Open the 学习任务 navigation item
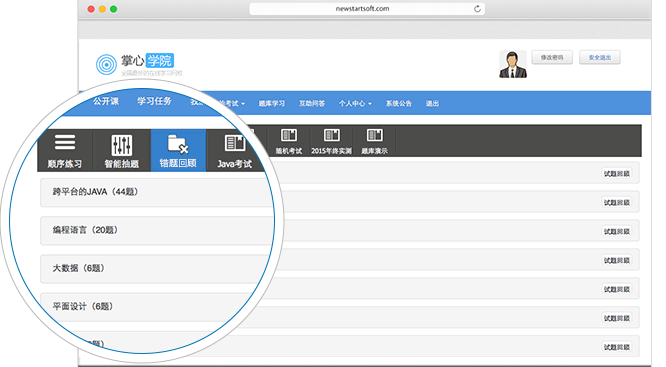 [154, 101]
